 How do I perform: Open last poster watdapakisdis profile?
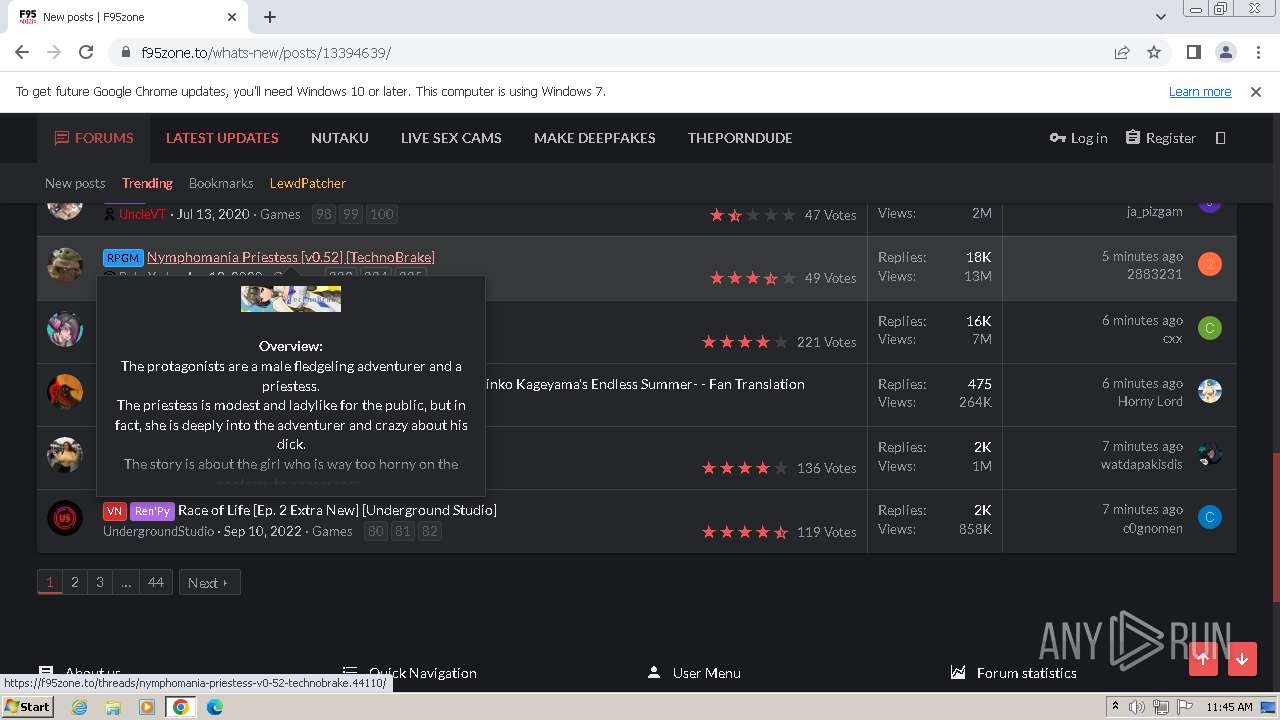pyautogui.click(x=1141, y=464)
